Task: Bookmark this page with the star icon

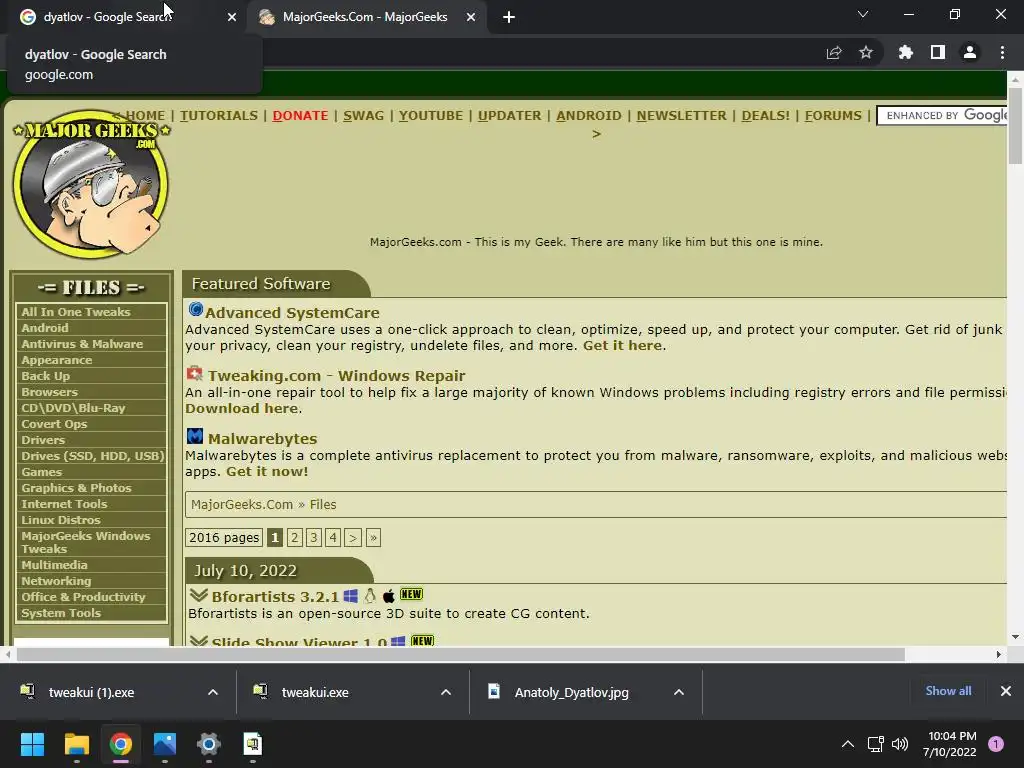Action: tap(866, 52)
